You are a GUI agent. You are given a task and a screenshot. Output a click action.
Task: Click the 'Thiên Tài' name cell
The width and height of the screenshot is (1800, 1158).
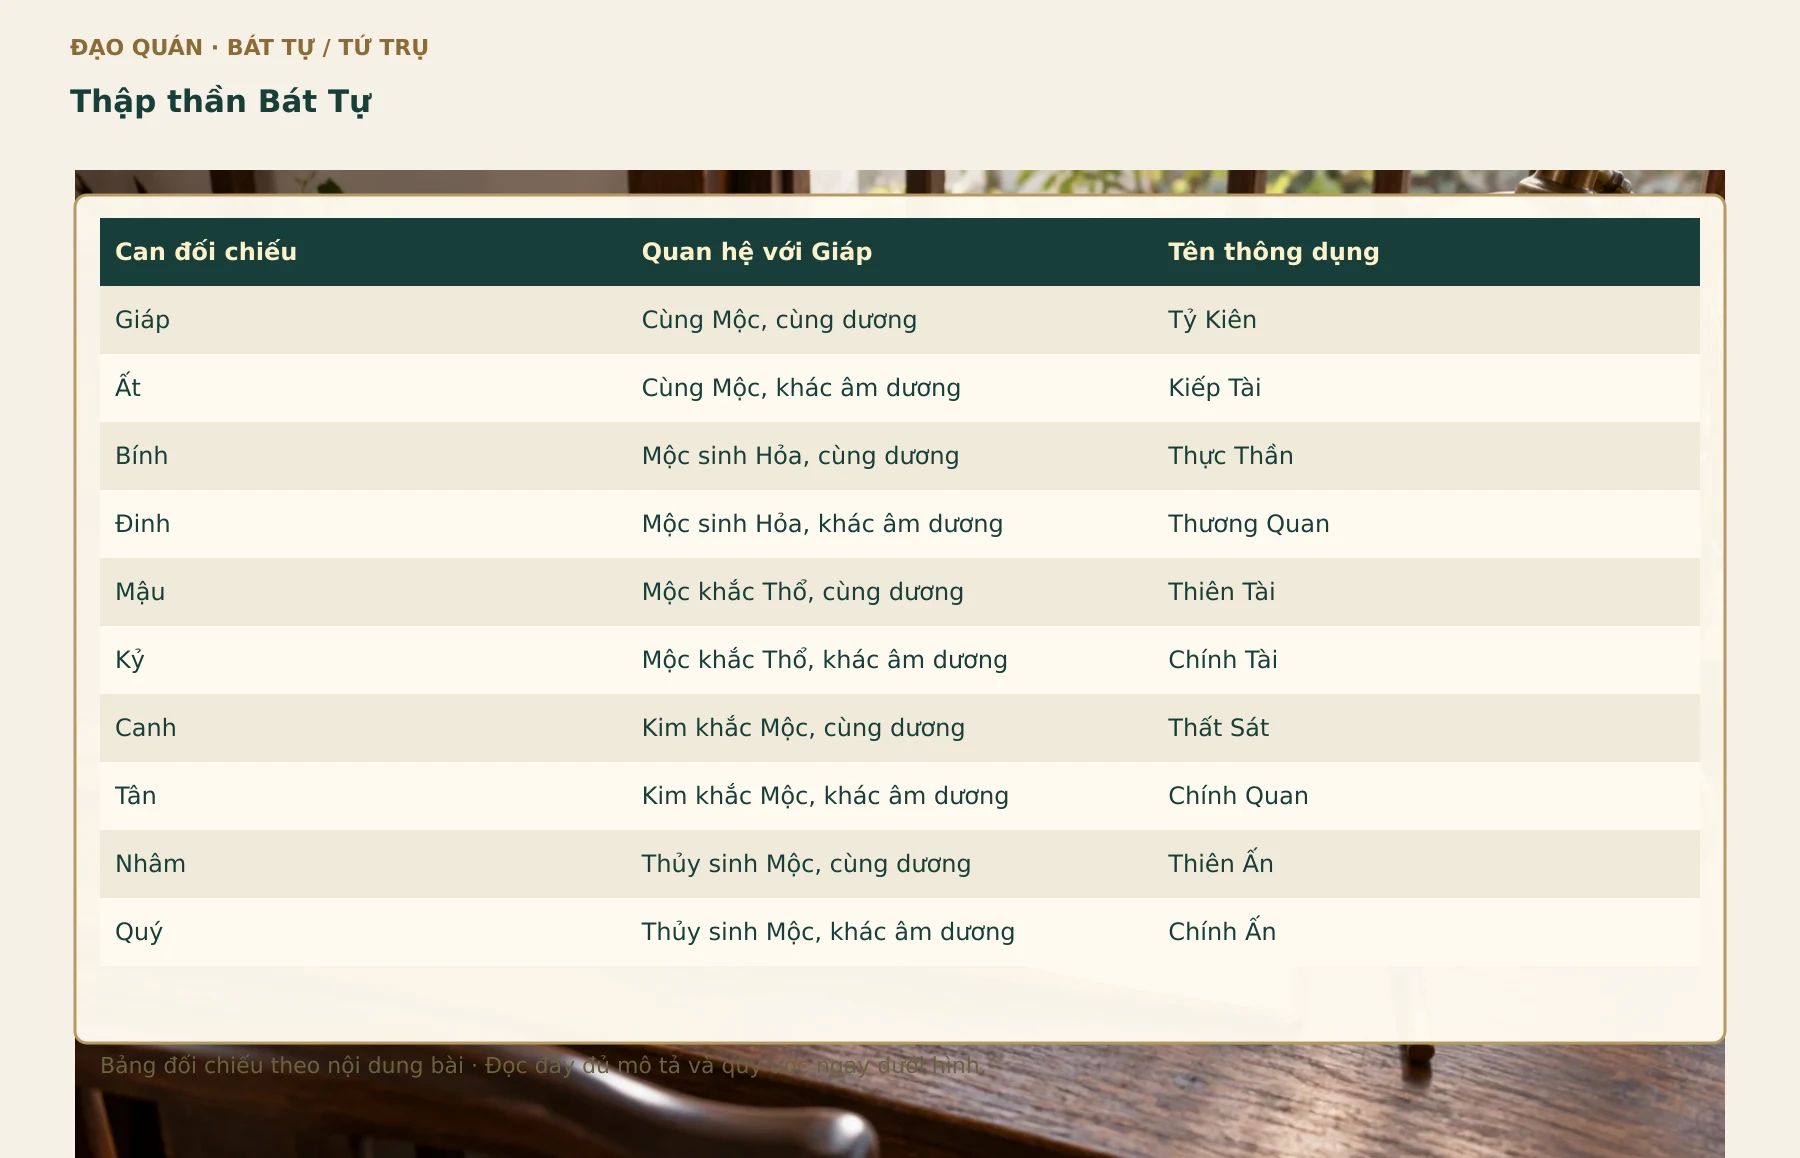tap(1427, 592)
